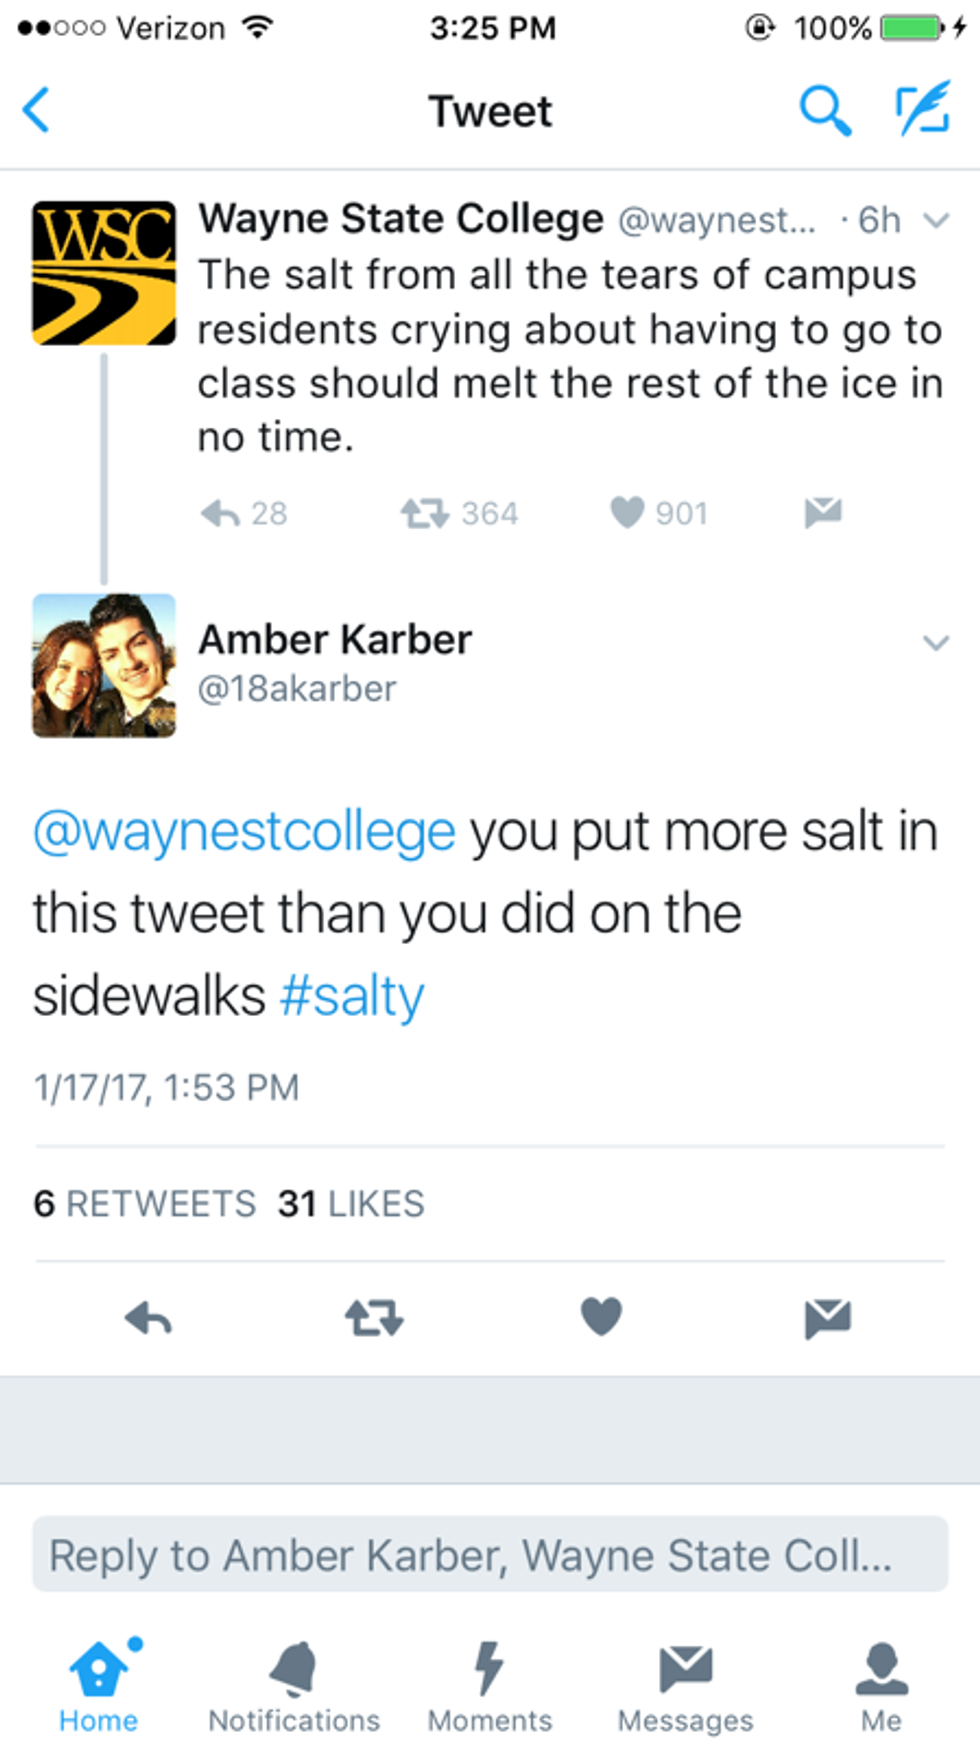Open search with the magnifier icon

pos(824,110)
